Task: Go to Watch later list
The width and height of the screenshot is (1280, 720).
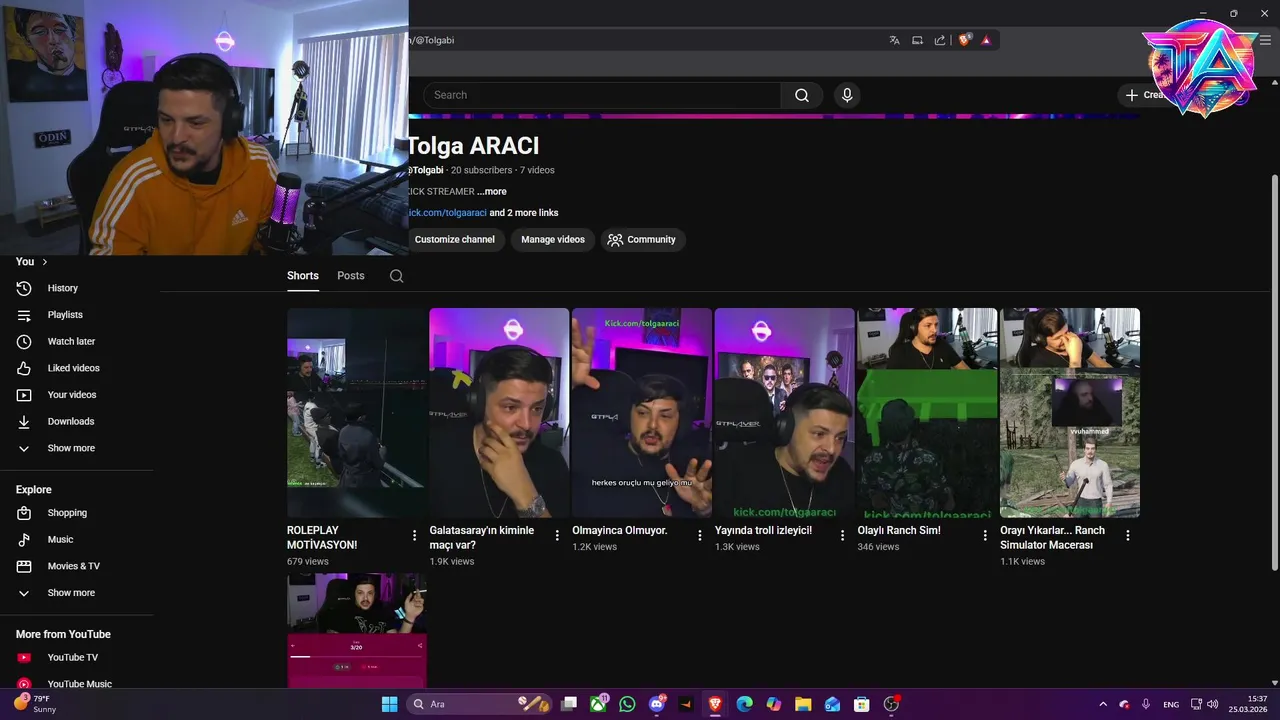Action: (x=71, y=341)
